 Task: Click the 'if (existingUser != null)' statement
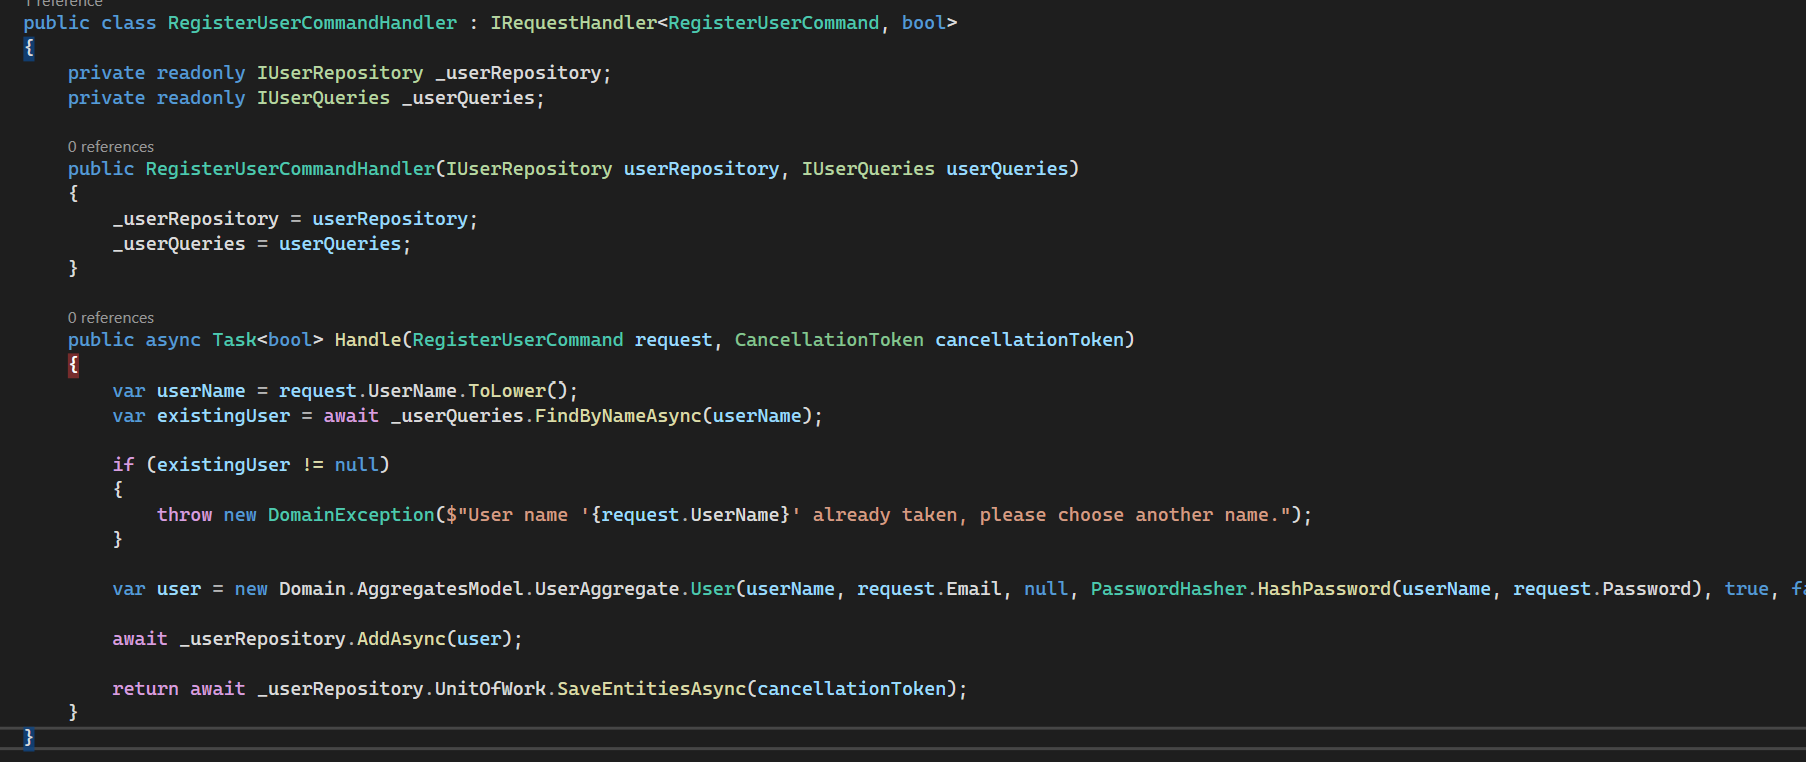251,465
